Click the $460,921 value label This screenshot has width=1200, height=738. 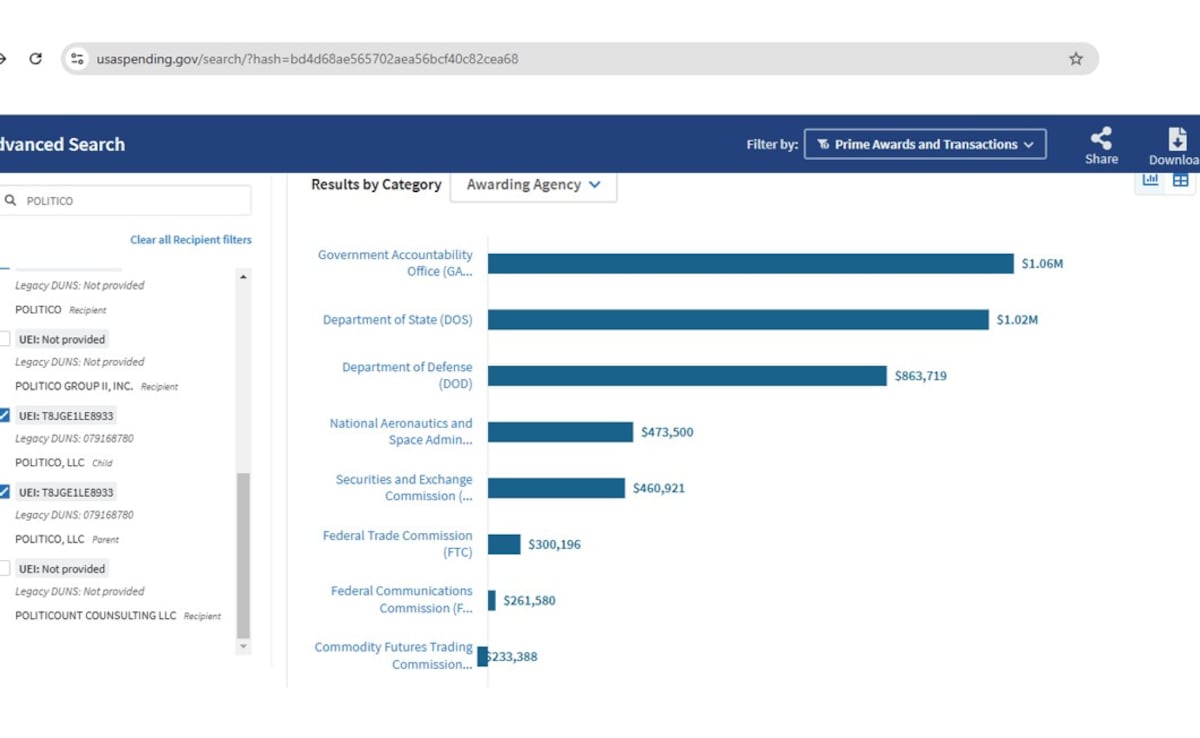pyautogui.click(x=659, y=488)
